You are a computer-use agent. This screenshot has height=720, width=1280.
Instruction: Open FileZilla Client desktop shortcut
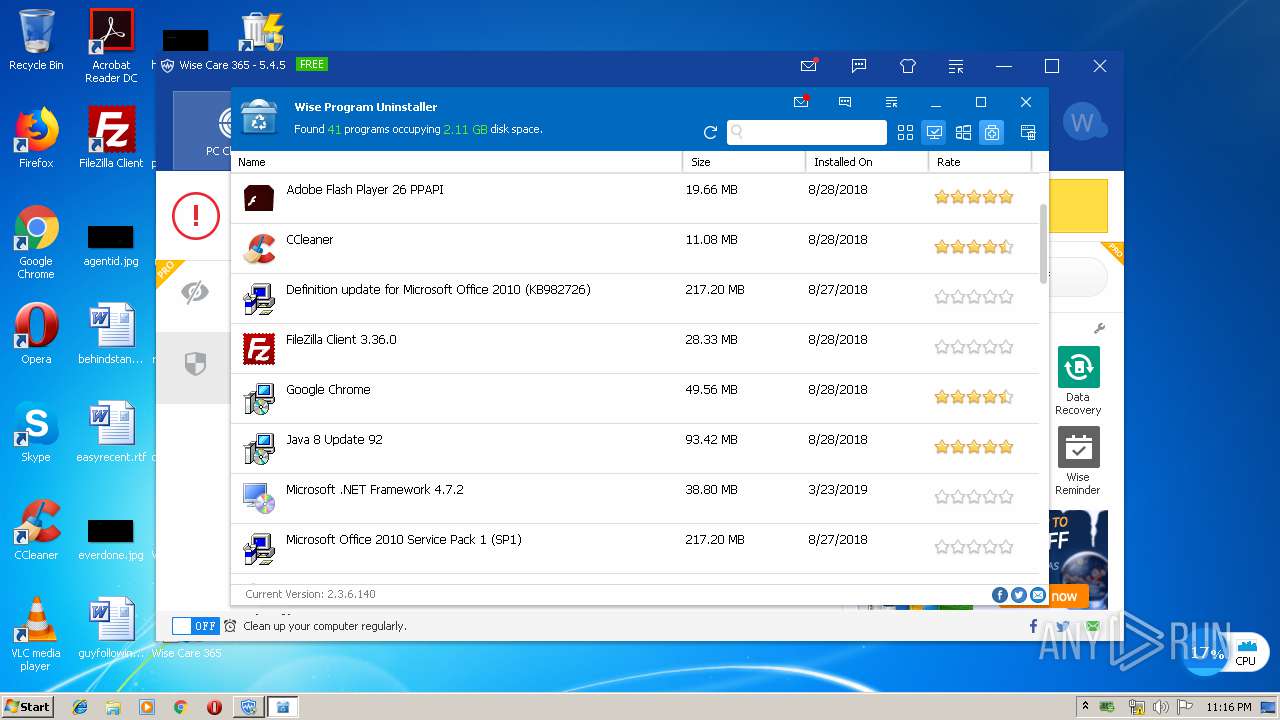111,138
